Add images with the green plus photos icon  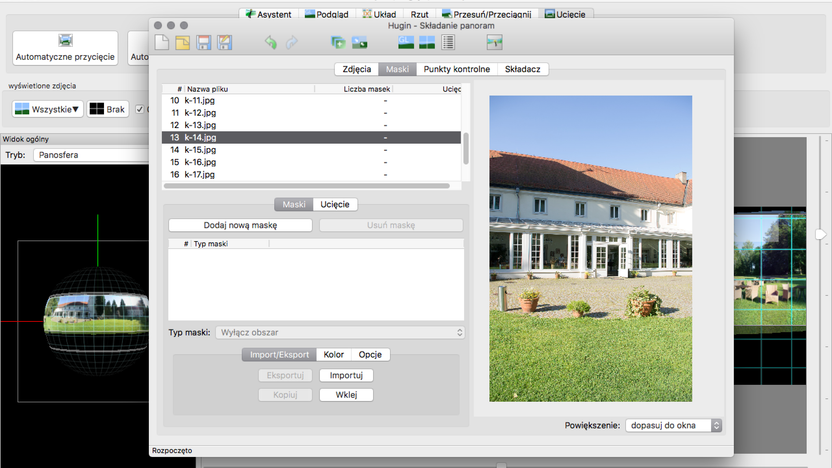(338, 42)
